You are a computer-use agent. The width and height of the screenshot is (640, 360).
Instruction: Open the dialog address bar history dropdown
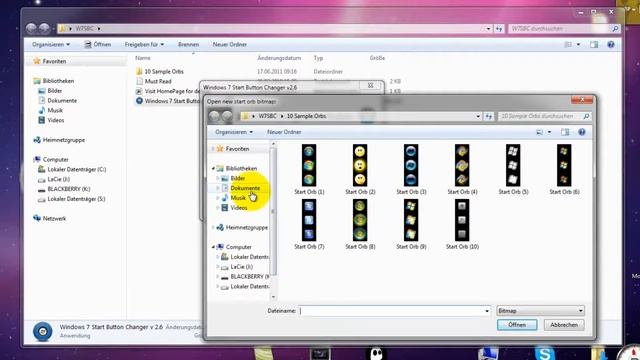click(x=478, y=116)
